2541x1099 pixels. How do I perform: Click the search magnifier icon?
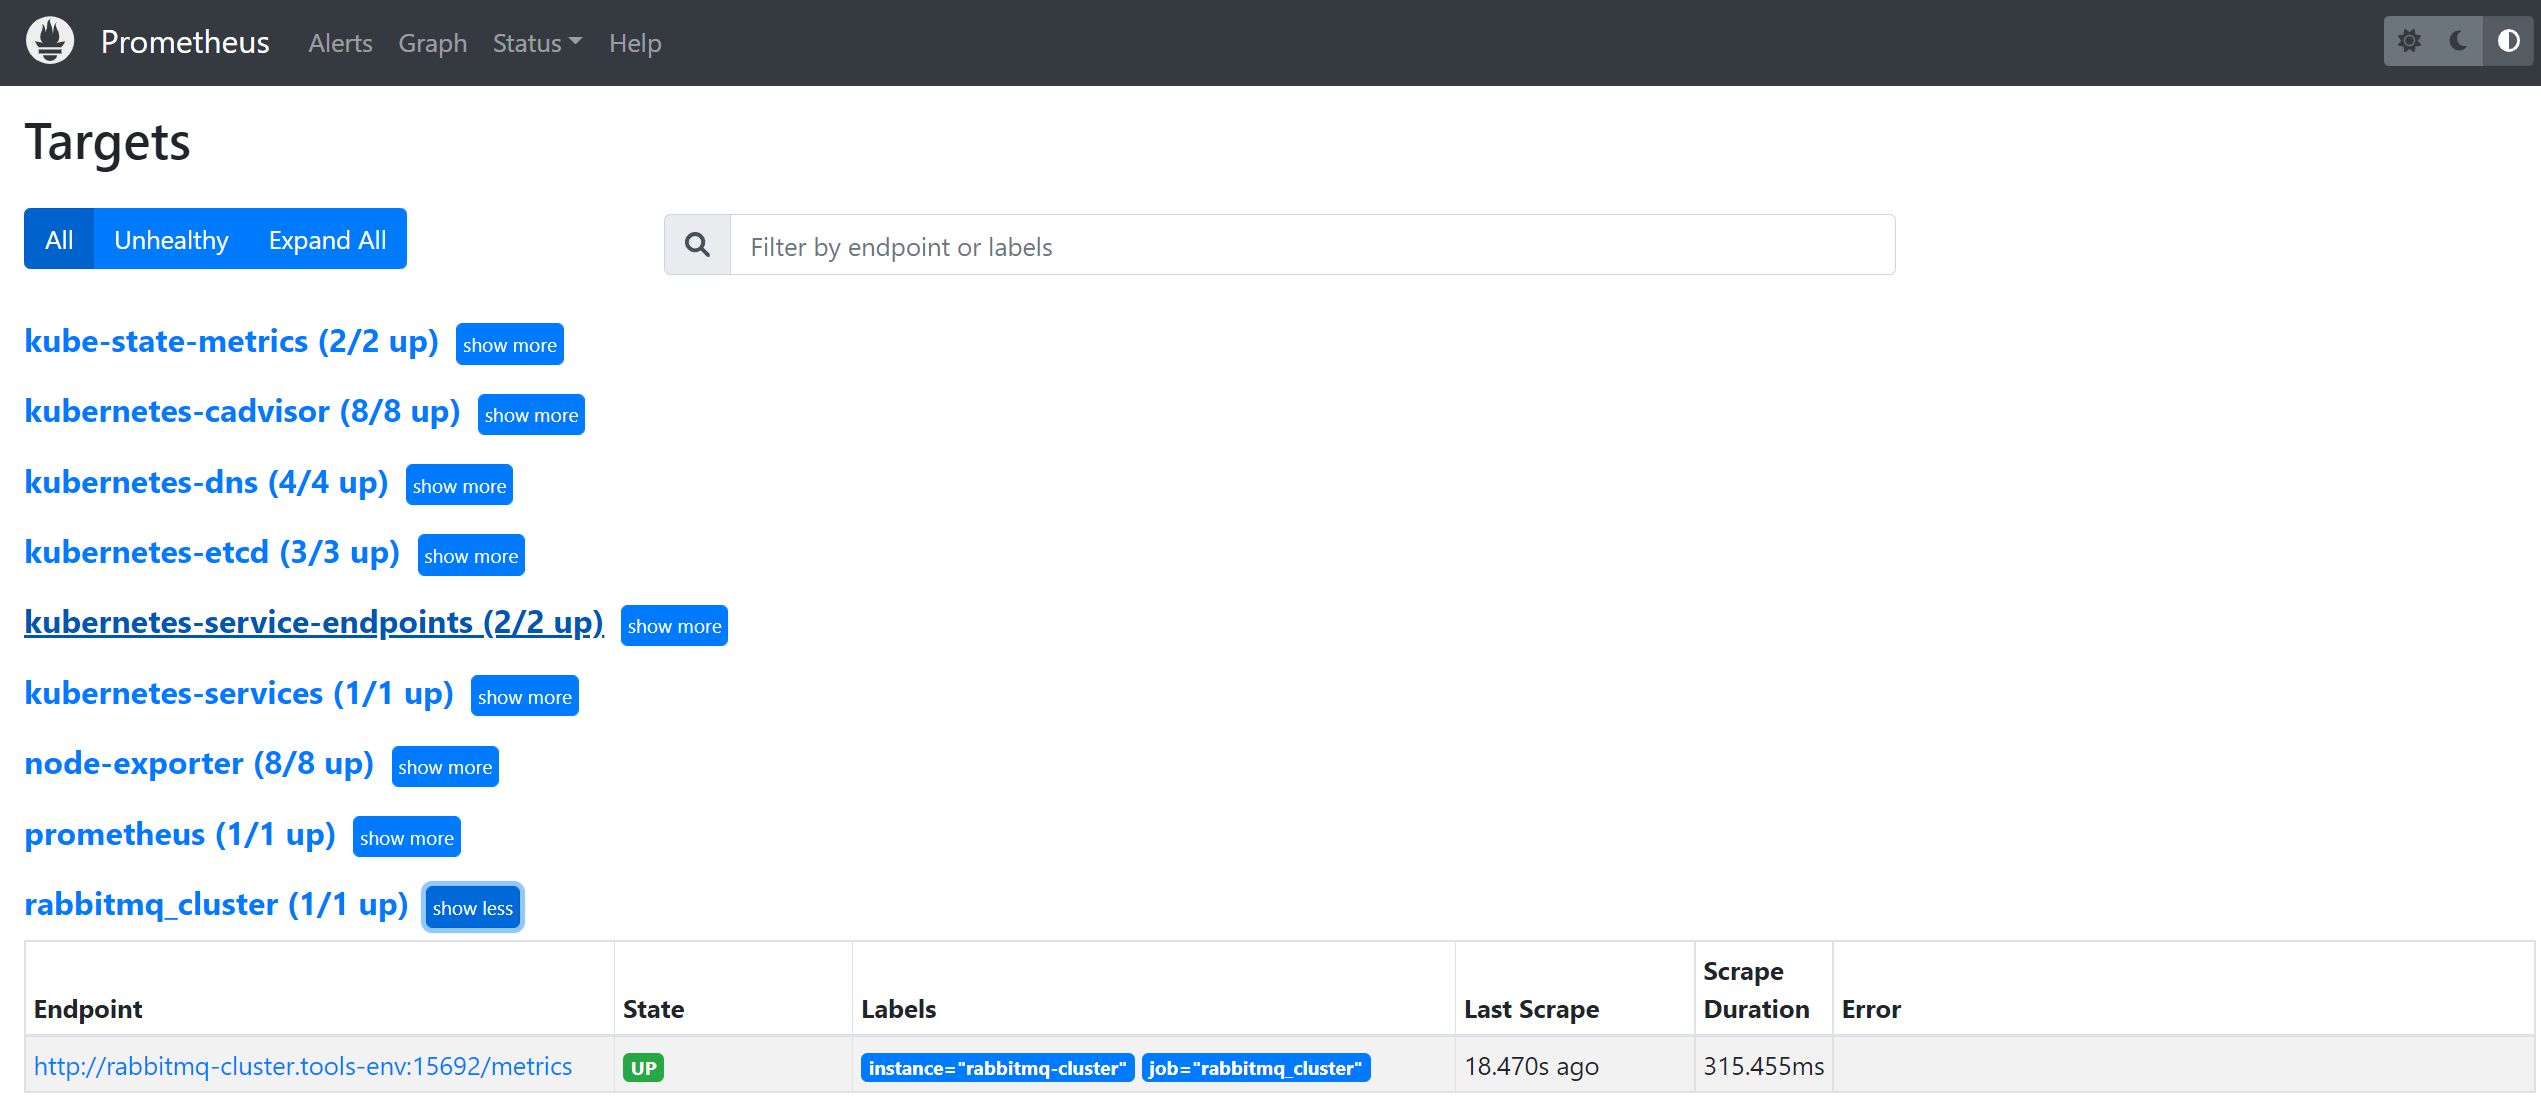click(697, 245)
